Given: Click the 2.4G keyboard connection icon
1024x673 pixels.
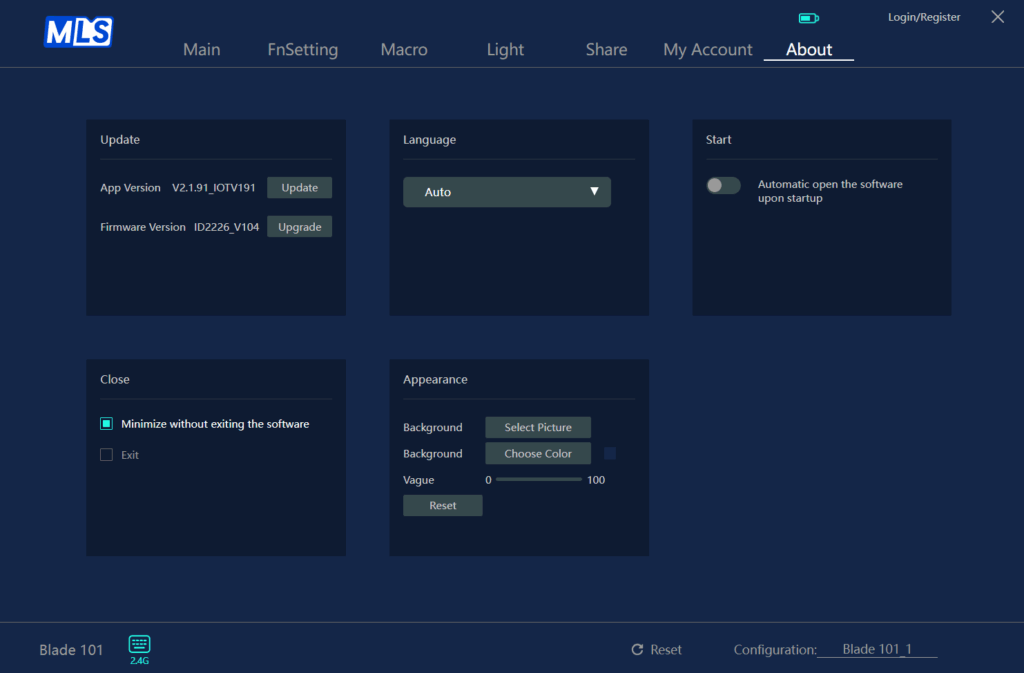Looking at the screenshot, I should 139,650.
